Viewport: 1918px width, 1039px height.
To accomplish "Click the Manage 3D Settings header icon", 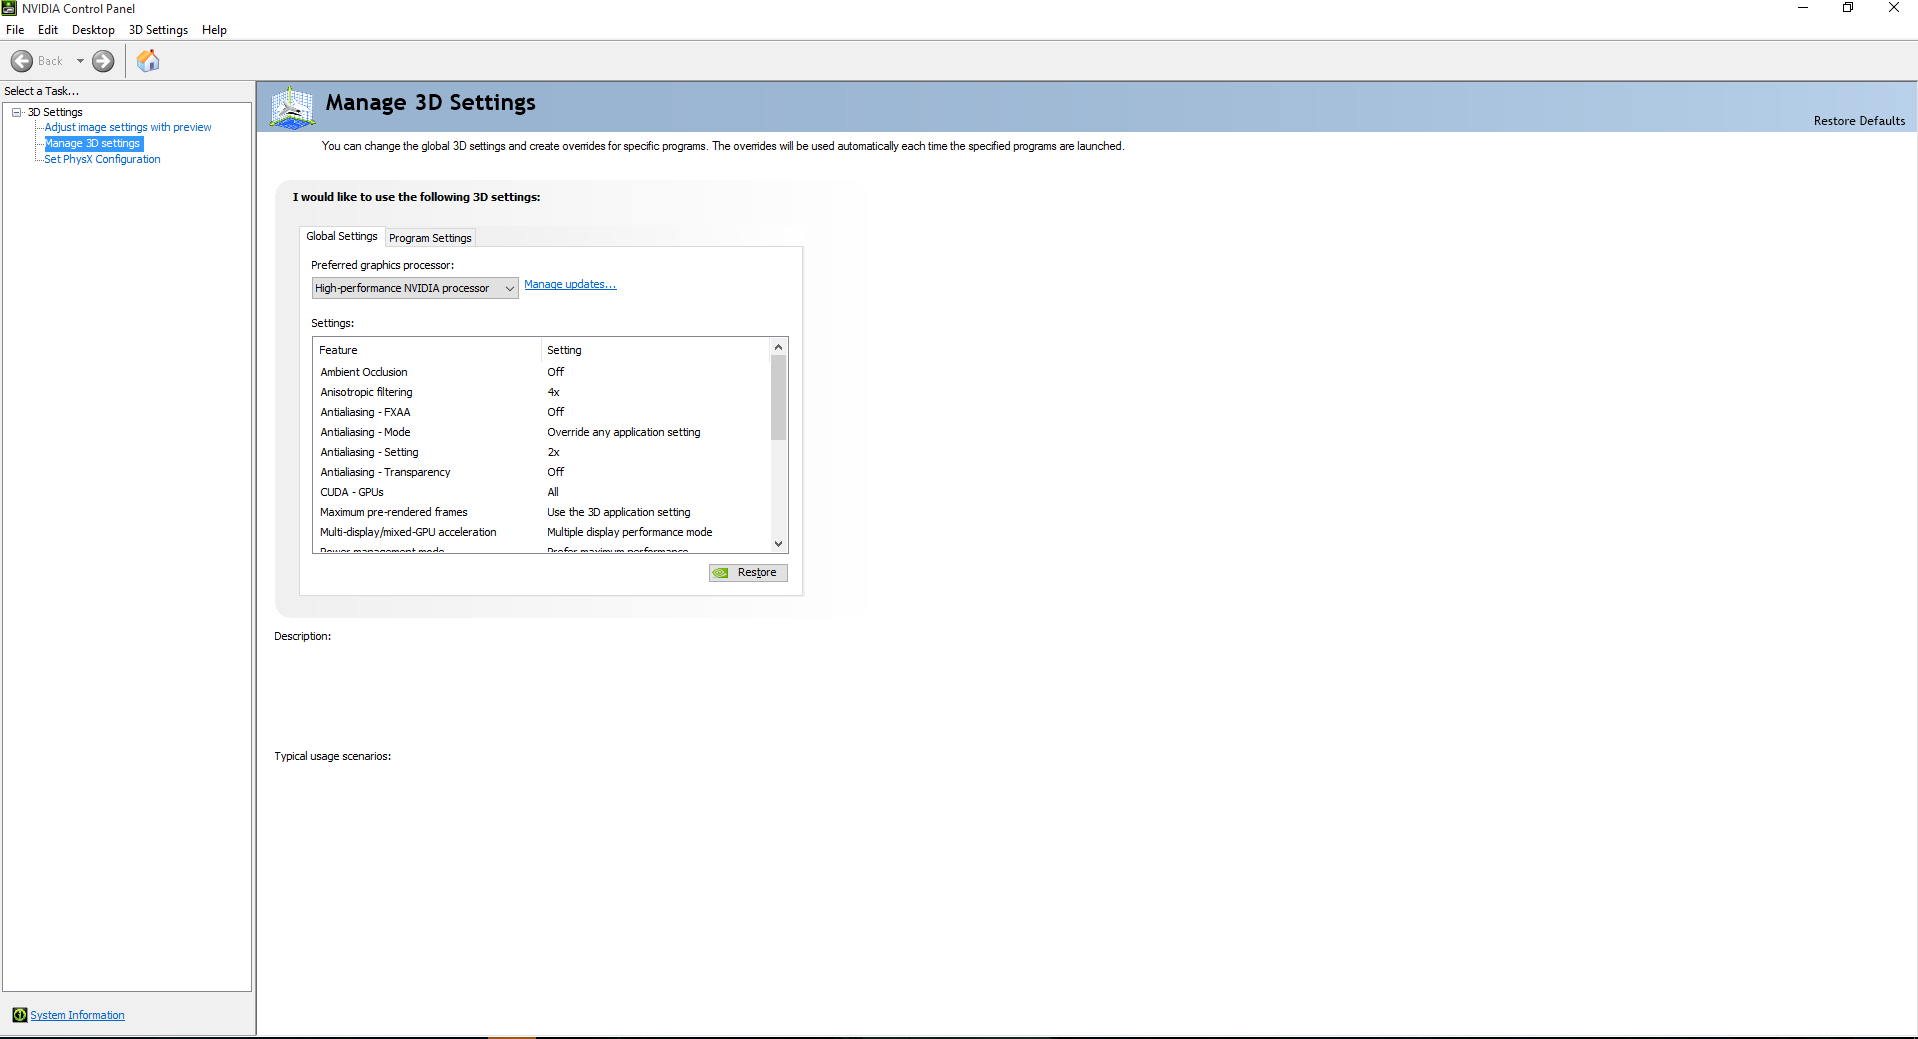I will 293,107.
